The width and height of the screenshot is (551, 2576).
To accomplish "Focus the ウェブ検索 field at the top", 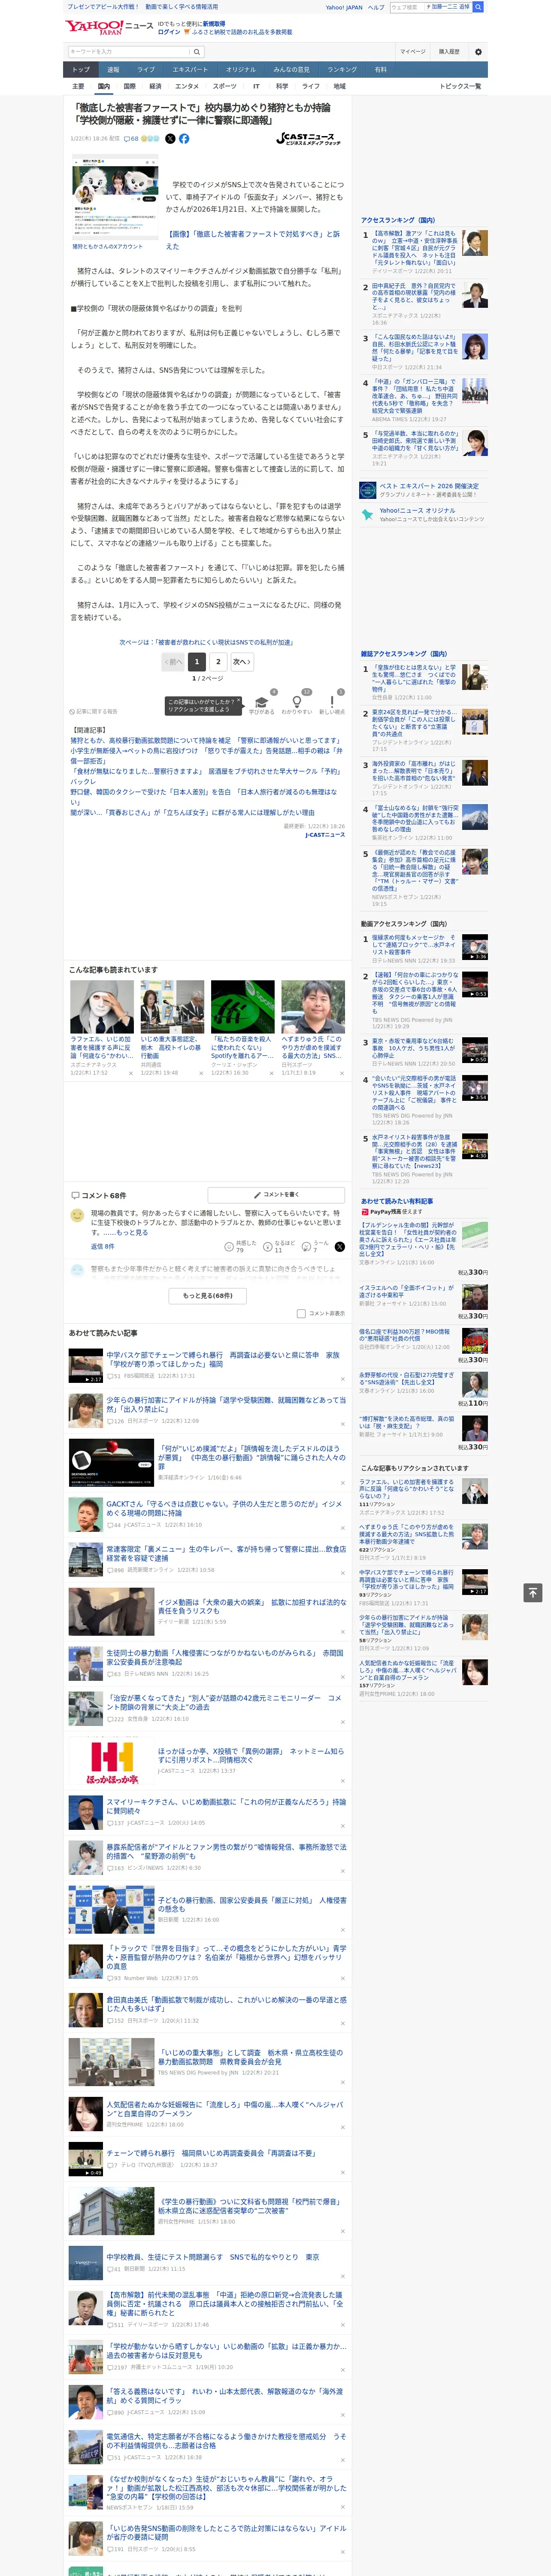I will click(406, 7).
